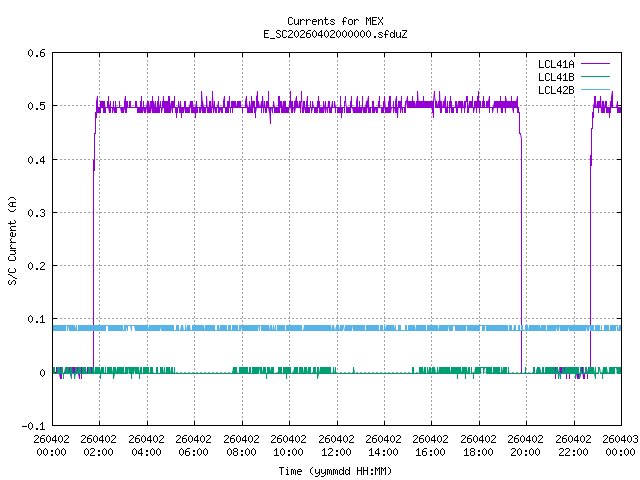Click the 260402 16:00 time tick label

[431, 444]
